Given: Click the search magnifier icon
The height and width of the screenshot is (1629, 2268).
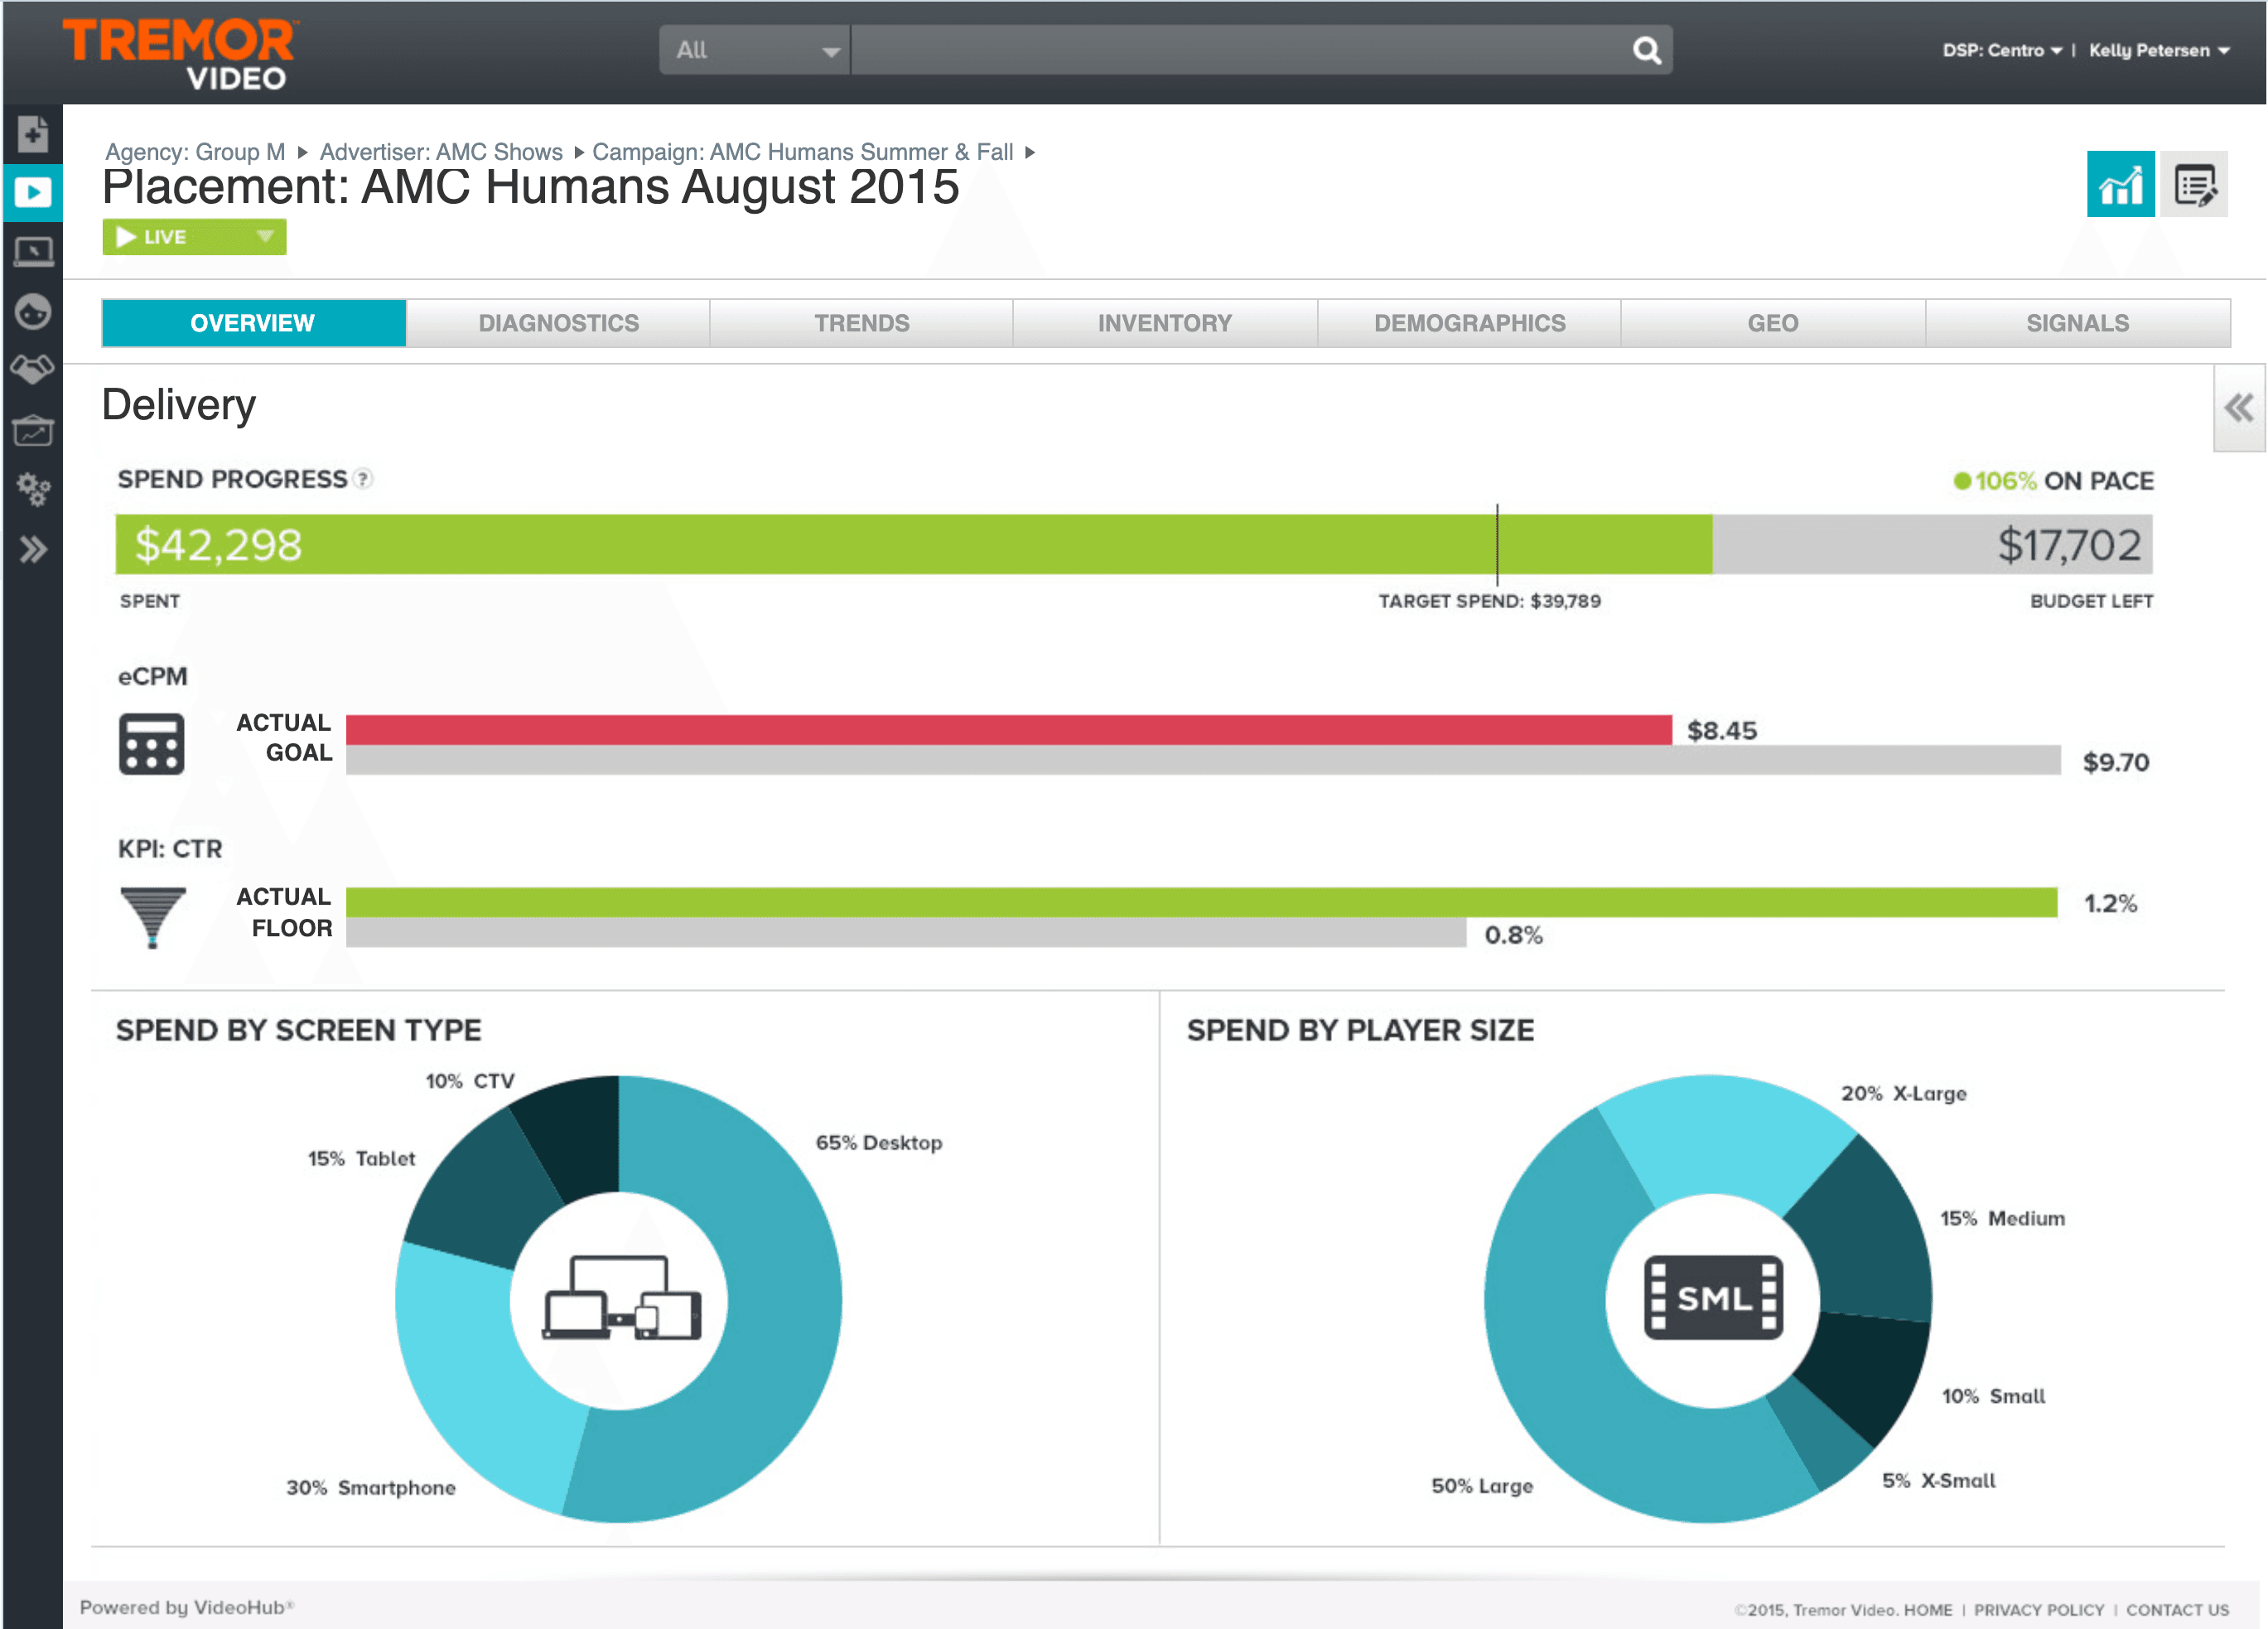Looking at the screenshot, I should 1646,50.
